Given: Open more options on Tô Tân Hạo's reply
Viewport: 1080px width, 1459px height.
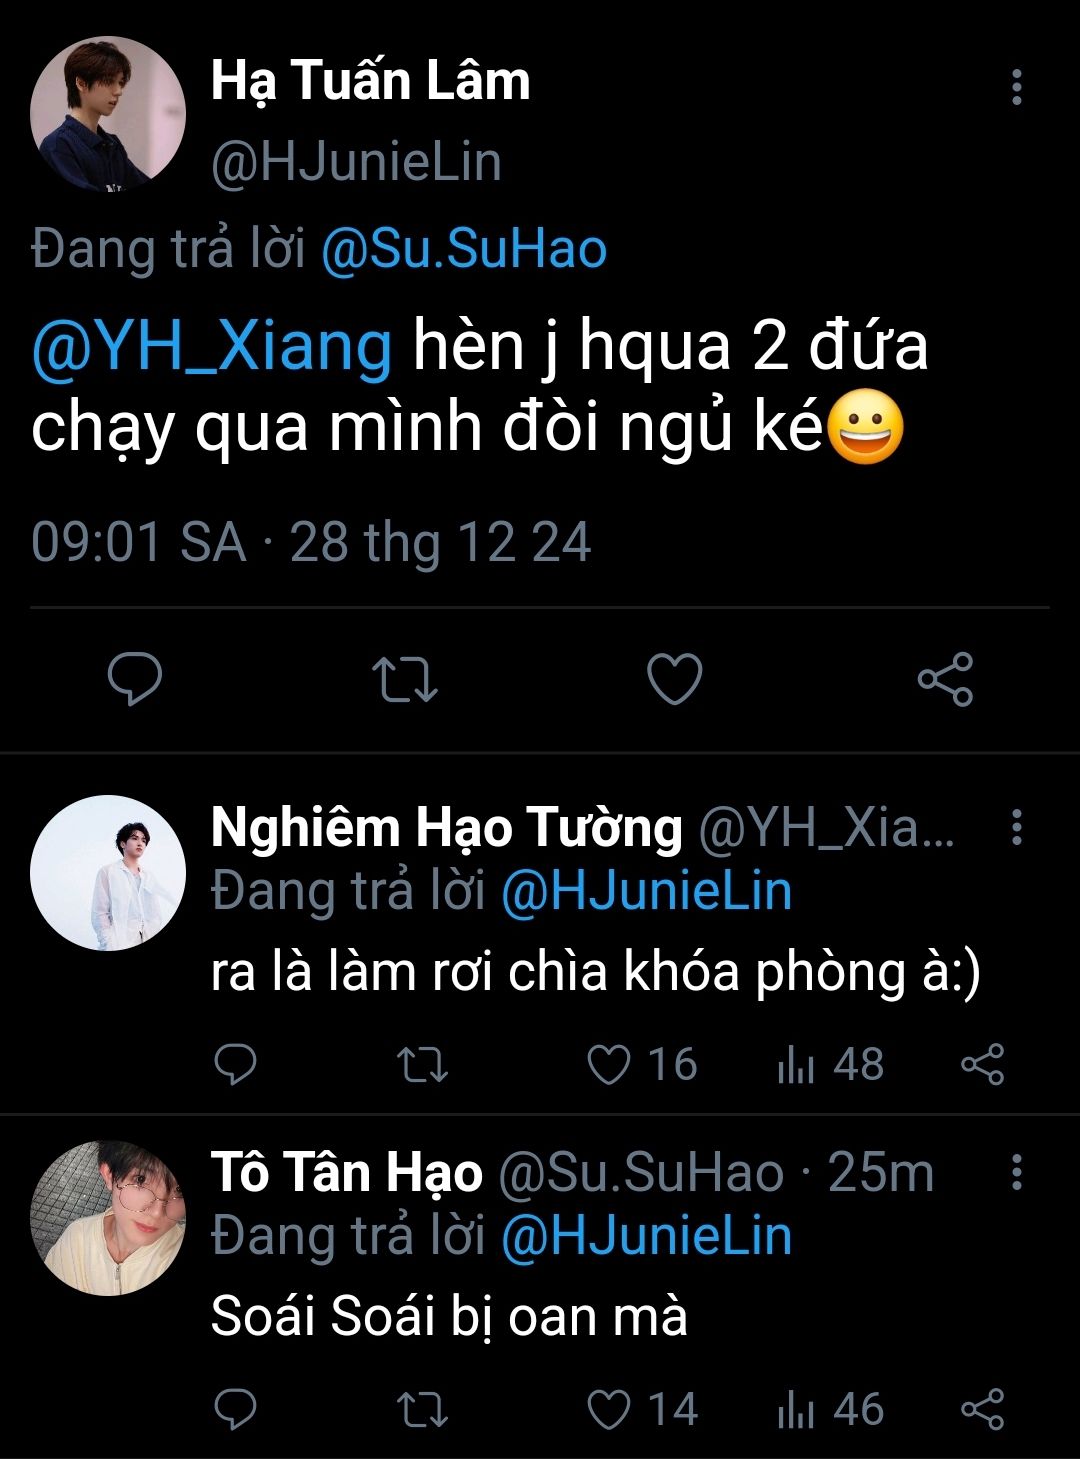Looking at the screenshot, I should coord(1016,1172).
